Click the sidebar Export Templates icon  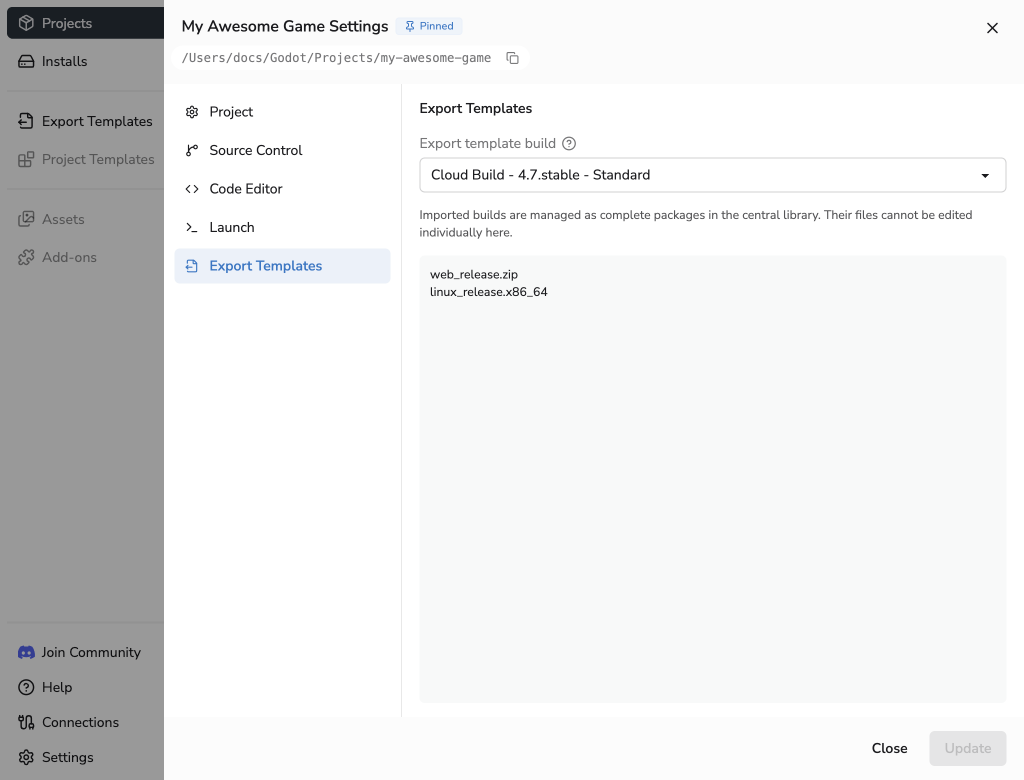pos(26,121)
